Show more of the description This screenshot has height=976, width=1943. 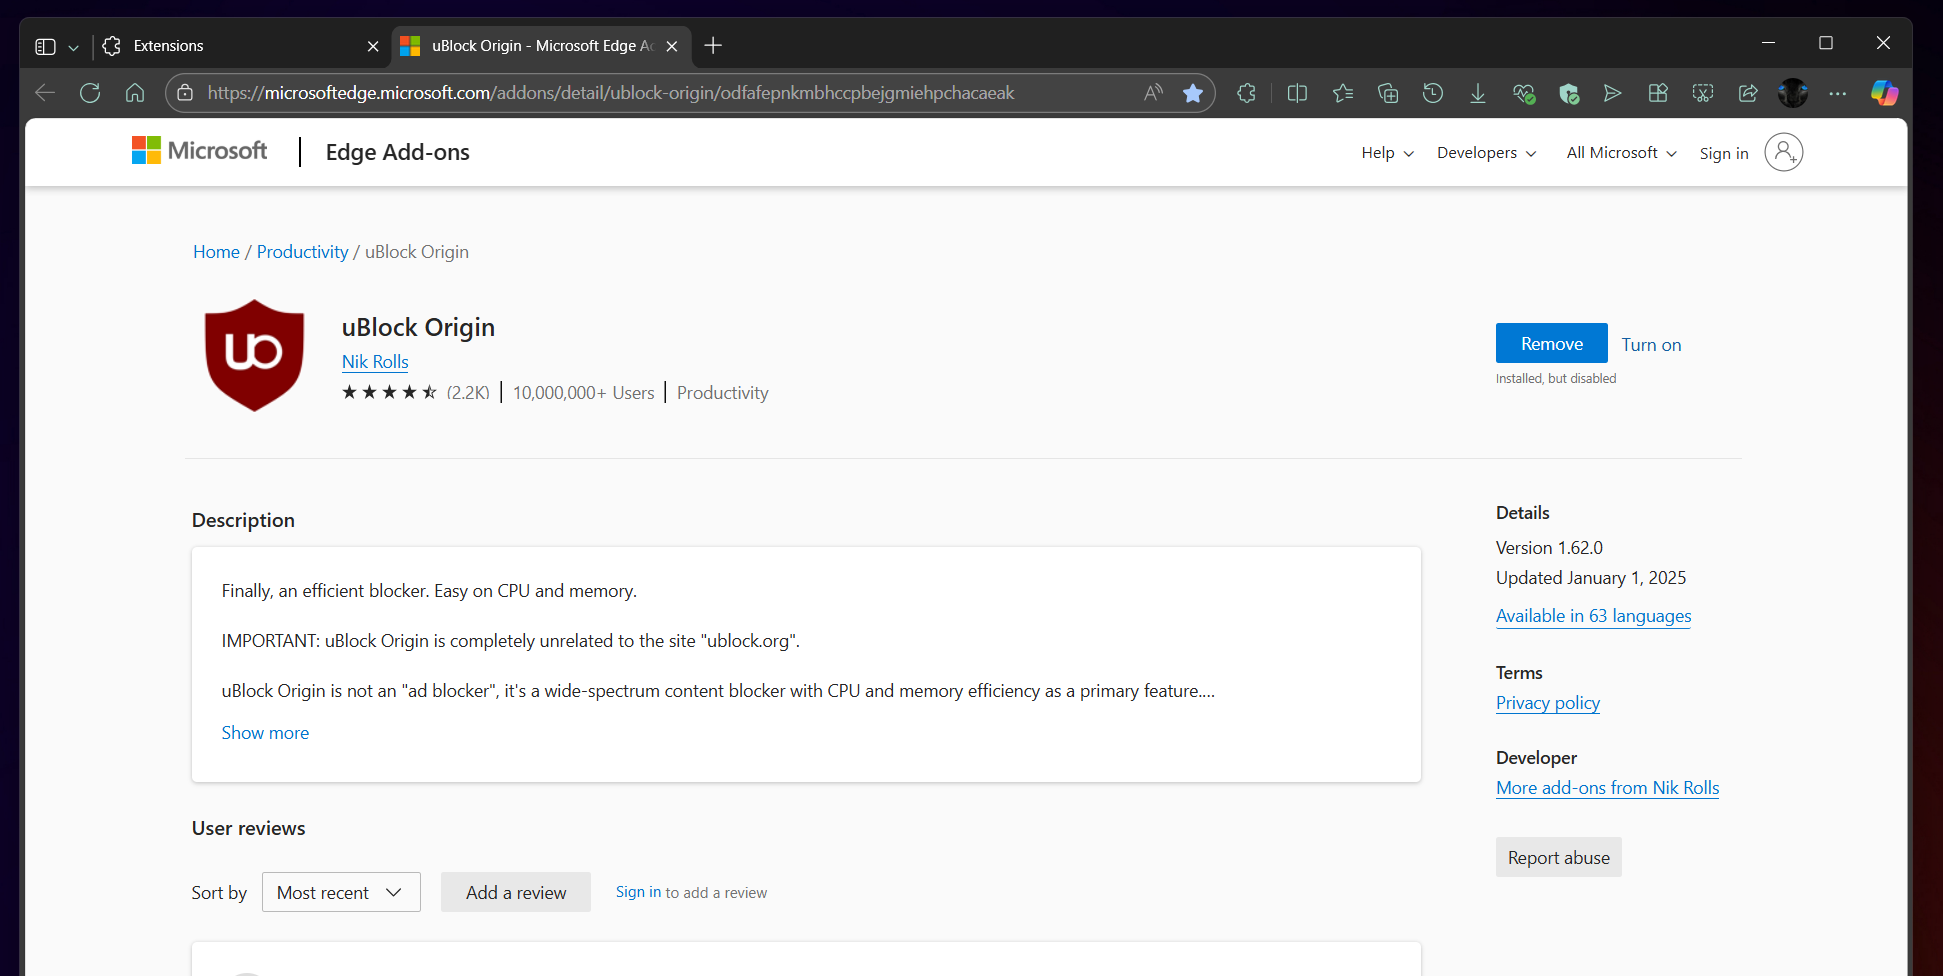pyautogui.click(x=265, y=733)
